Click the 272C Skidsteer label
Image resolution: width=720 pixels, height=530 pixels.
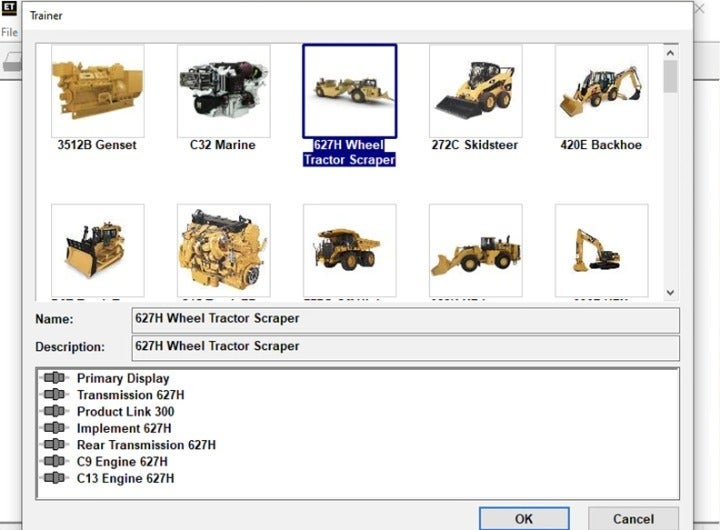[x=475, y=145]
